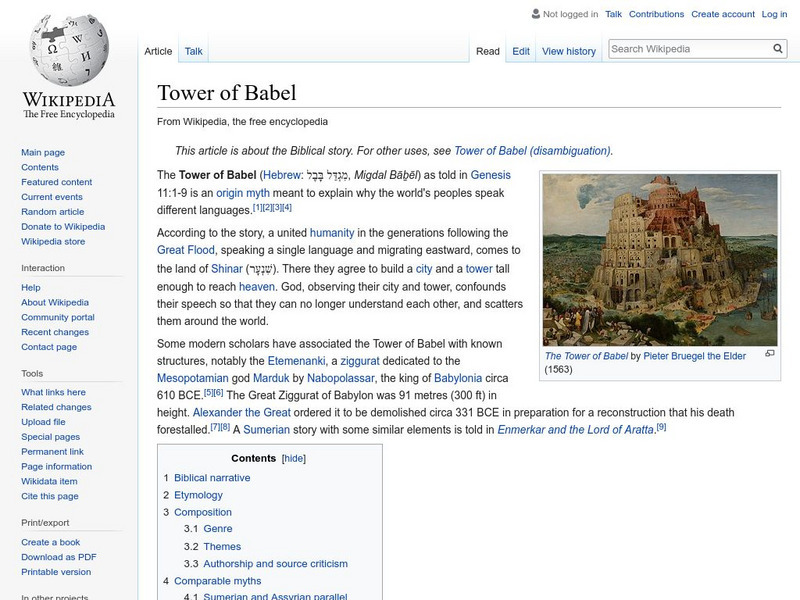Open Alexander the Great link

click(242, 412)
